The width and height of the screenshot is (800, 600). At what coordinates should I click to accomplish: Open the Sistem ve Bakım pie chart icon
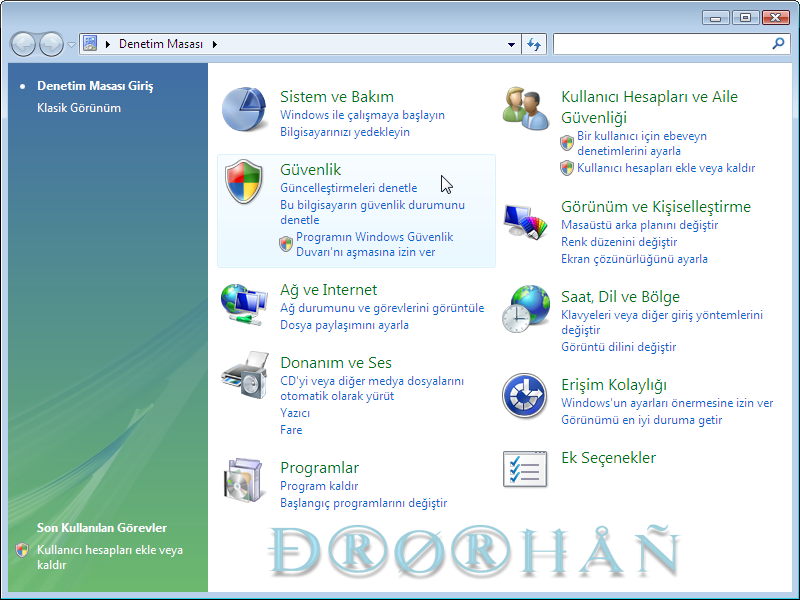point(244,109)
